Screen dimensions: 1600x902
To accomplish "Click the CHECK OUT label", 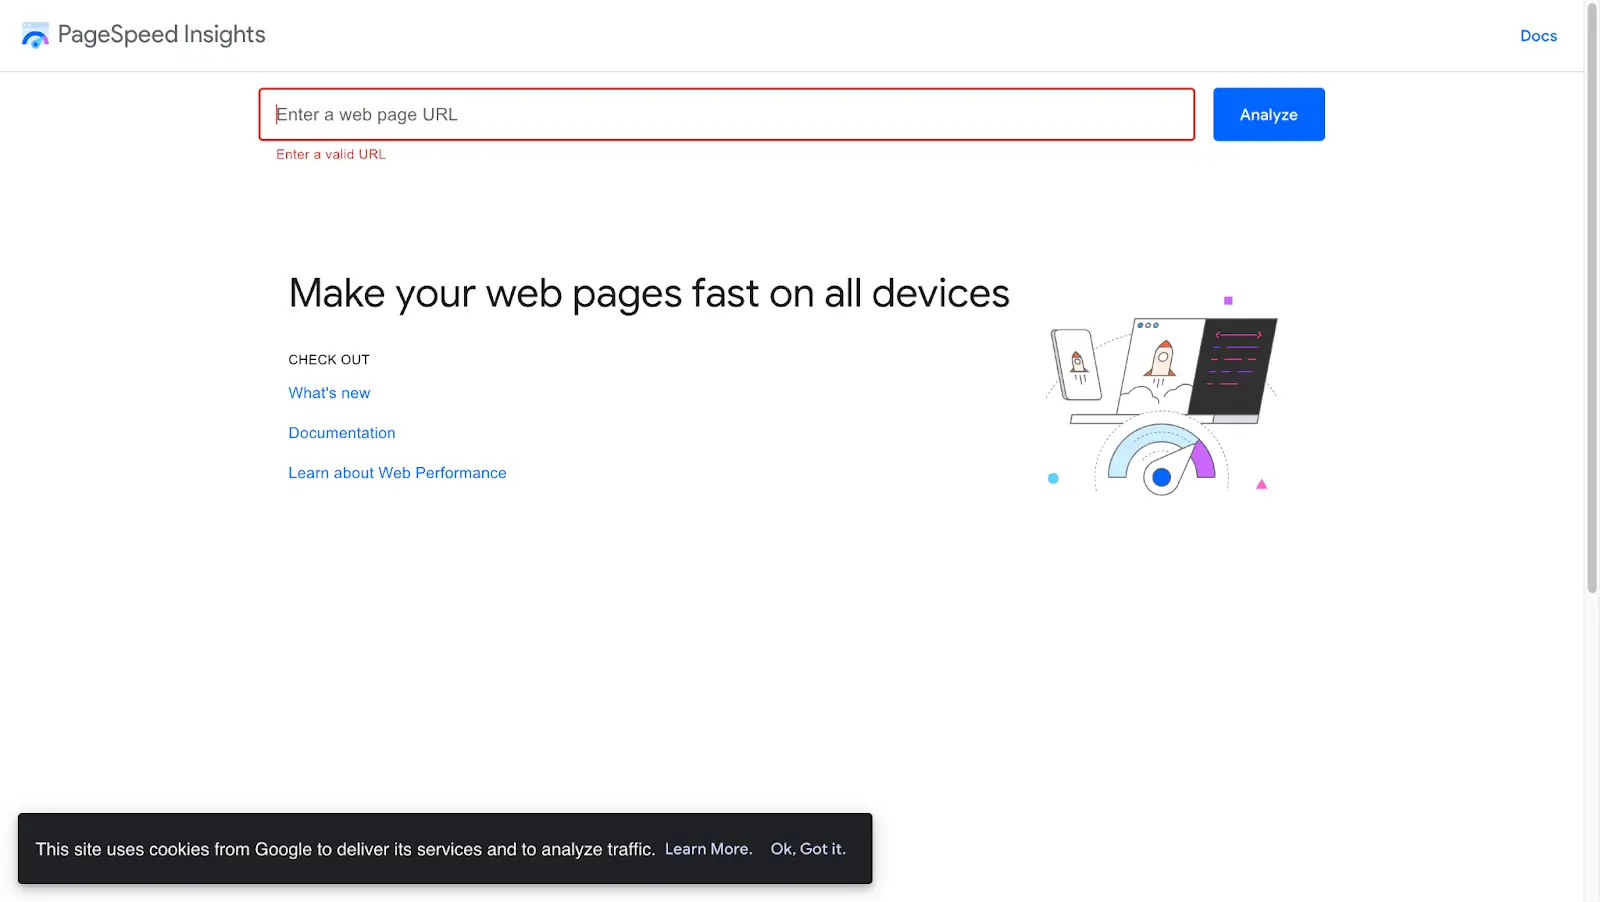I will [x=329, y=360].
